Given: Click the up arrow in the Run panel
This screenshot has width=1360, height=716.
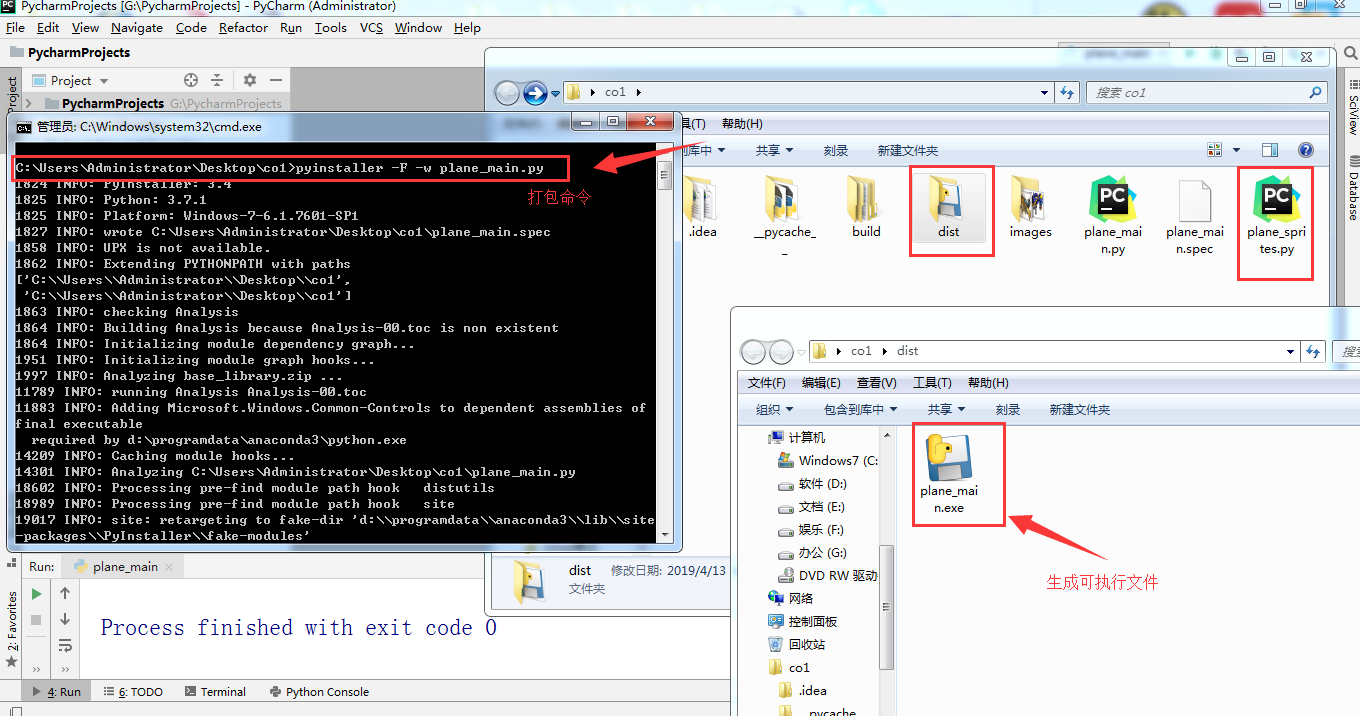Looking at the screenshot, I should click(x=65, y=593).
